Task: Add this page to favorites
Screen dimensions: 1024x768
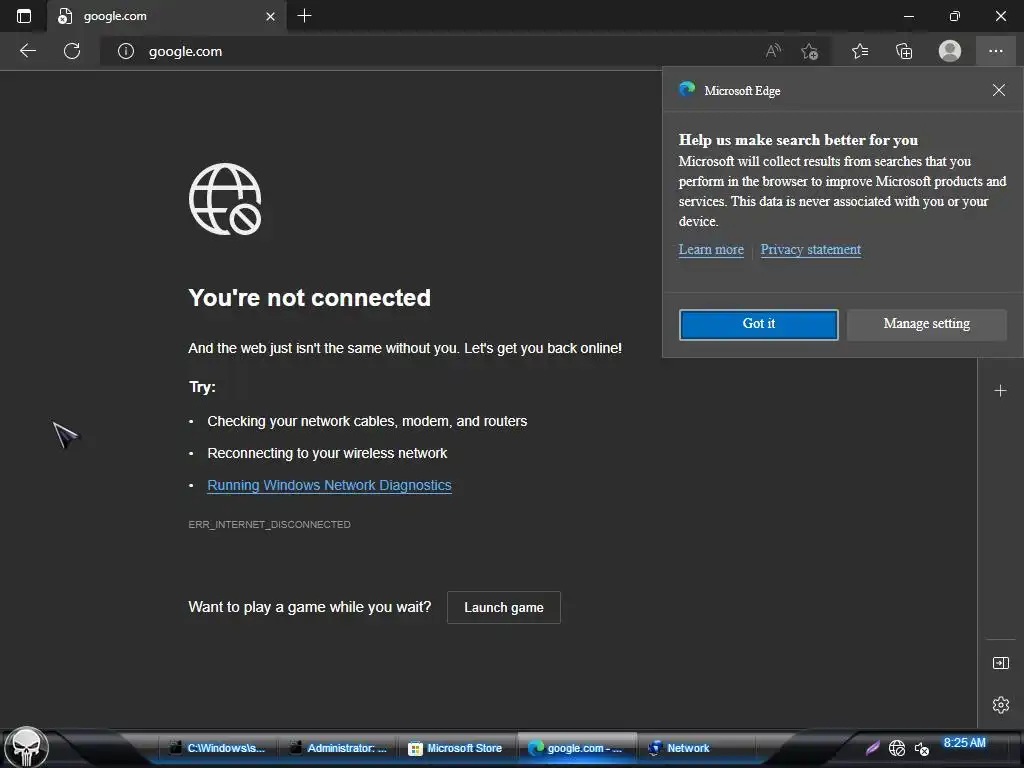Action: [810, 51]
